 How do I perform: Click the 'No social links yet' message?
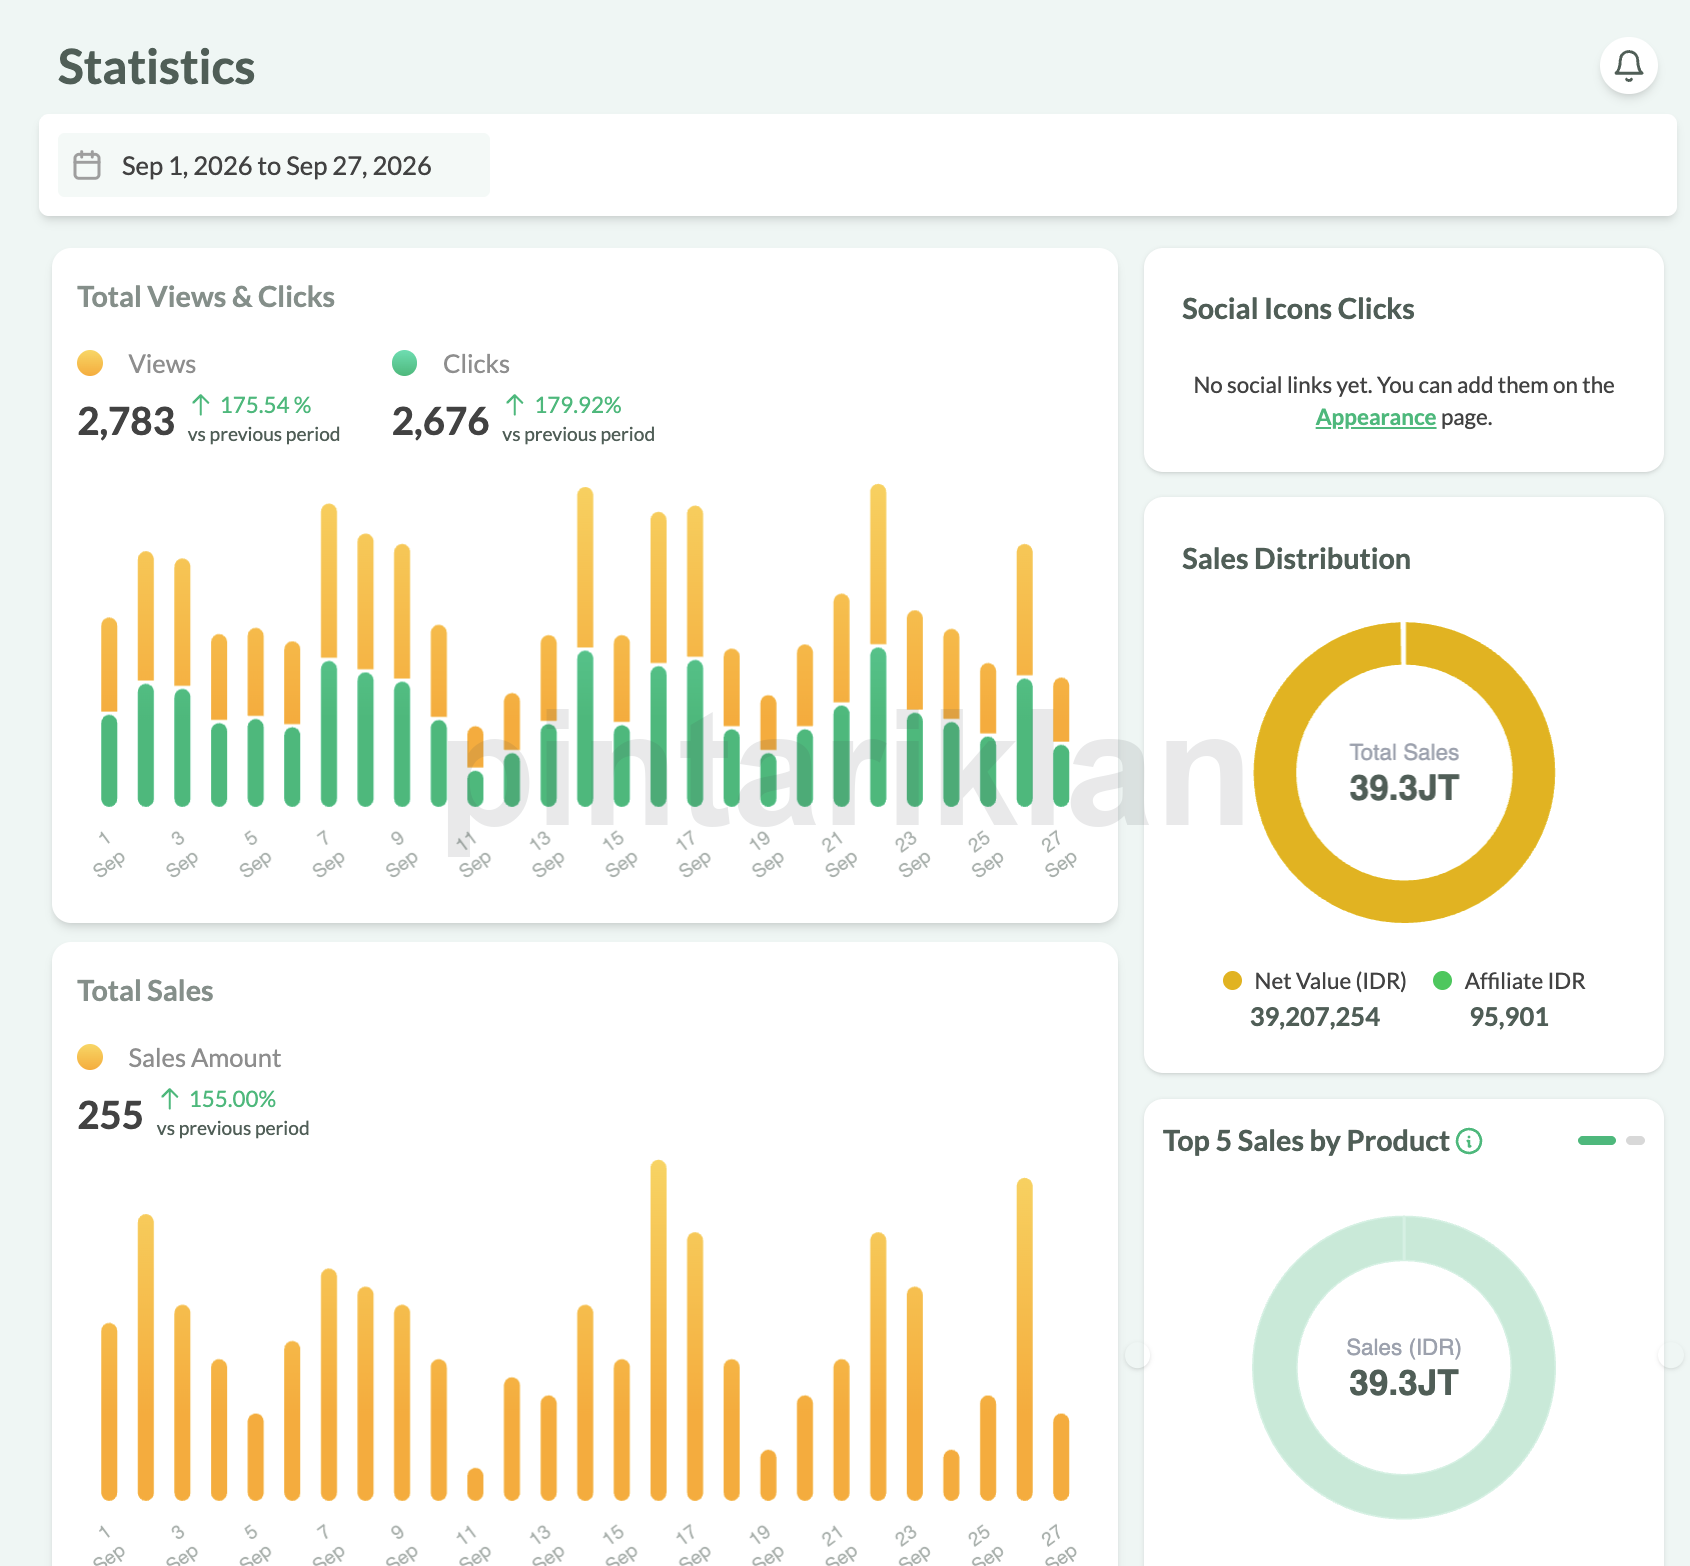coord(1404,401)
